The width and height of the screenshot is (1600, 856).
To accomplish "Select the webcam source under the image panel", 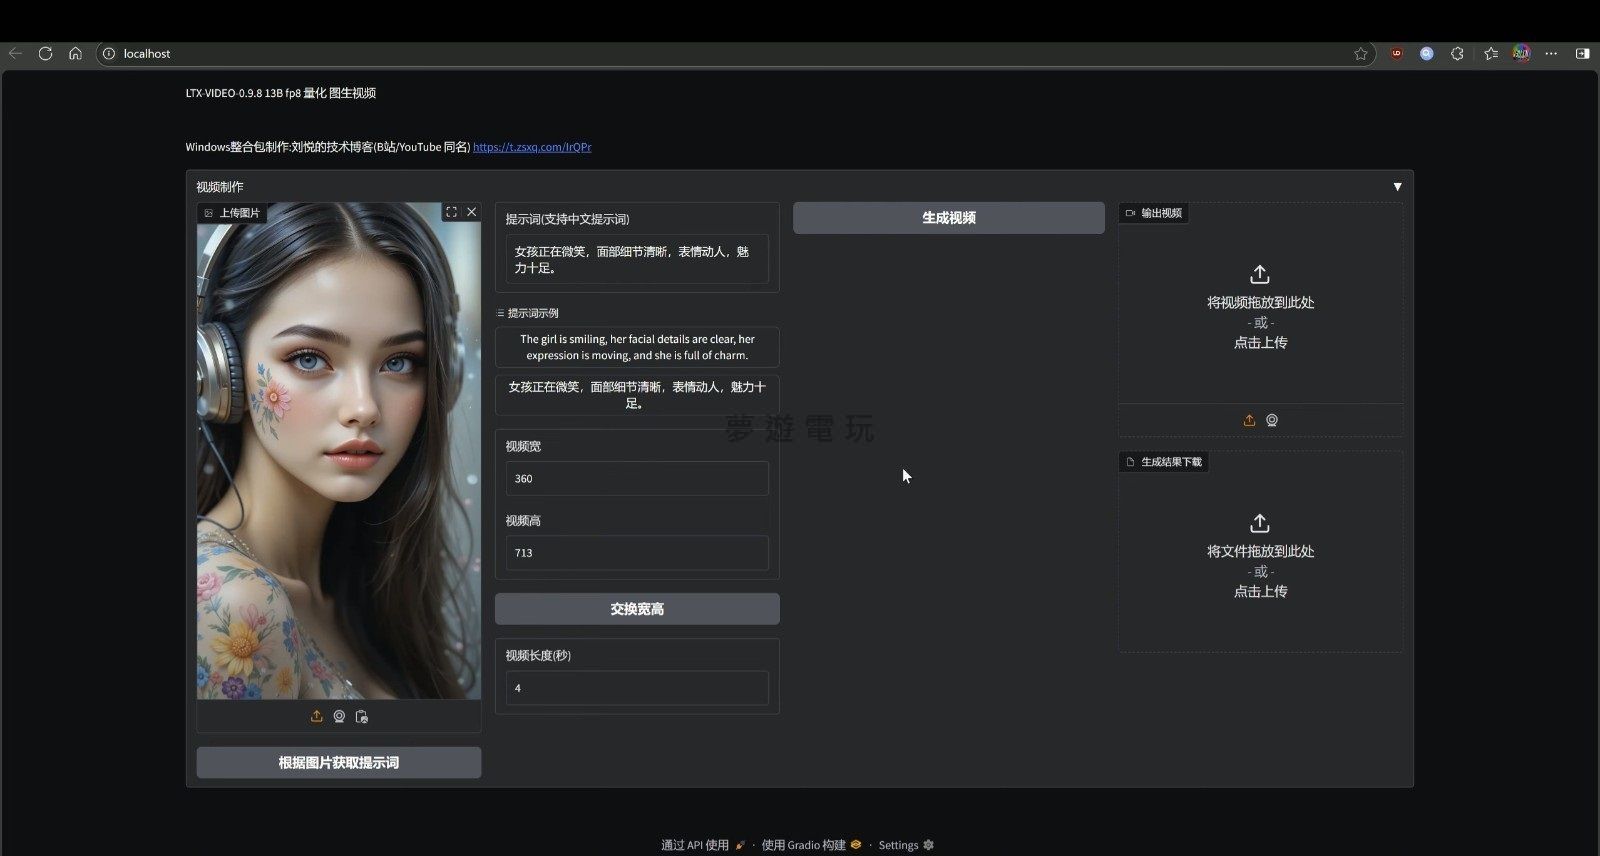I will [x=339, y=716].
